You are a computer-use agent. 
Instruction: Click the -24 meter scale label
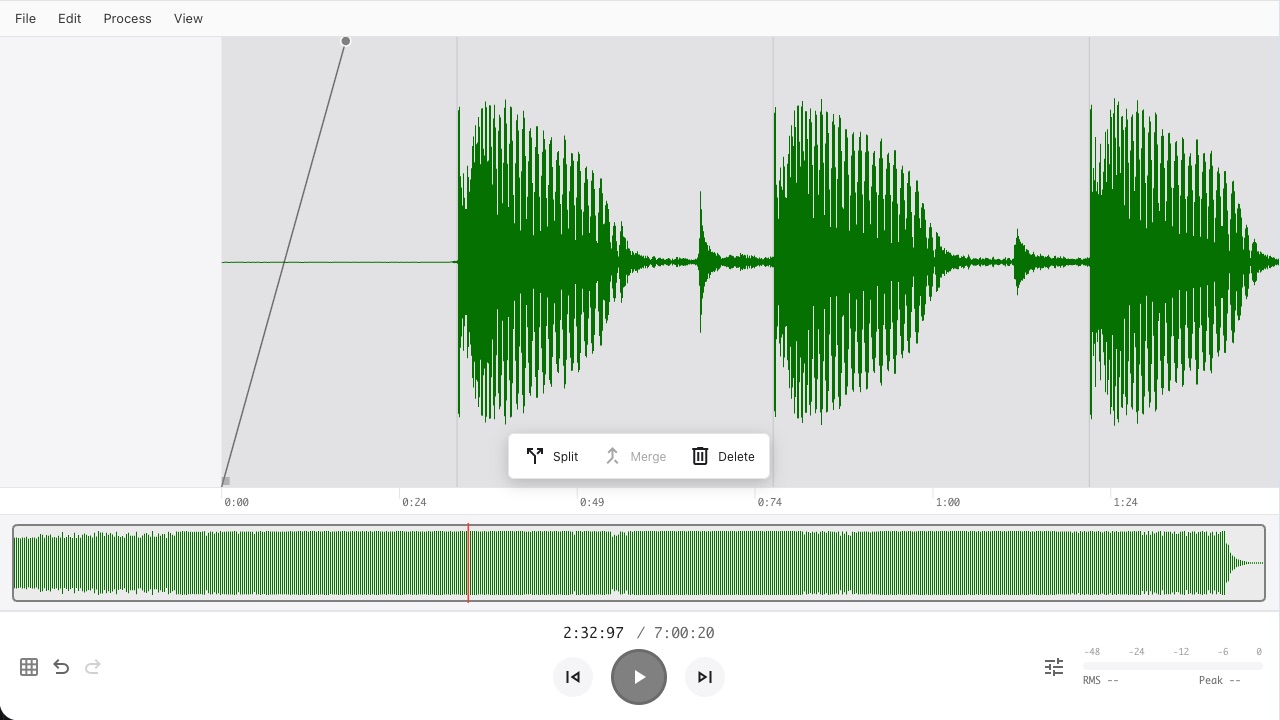pyautogui.click(x=1136, y=652)
